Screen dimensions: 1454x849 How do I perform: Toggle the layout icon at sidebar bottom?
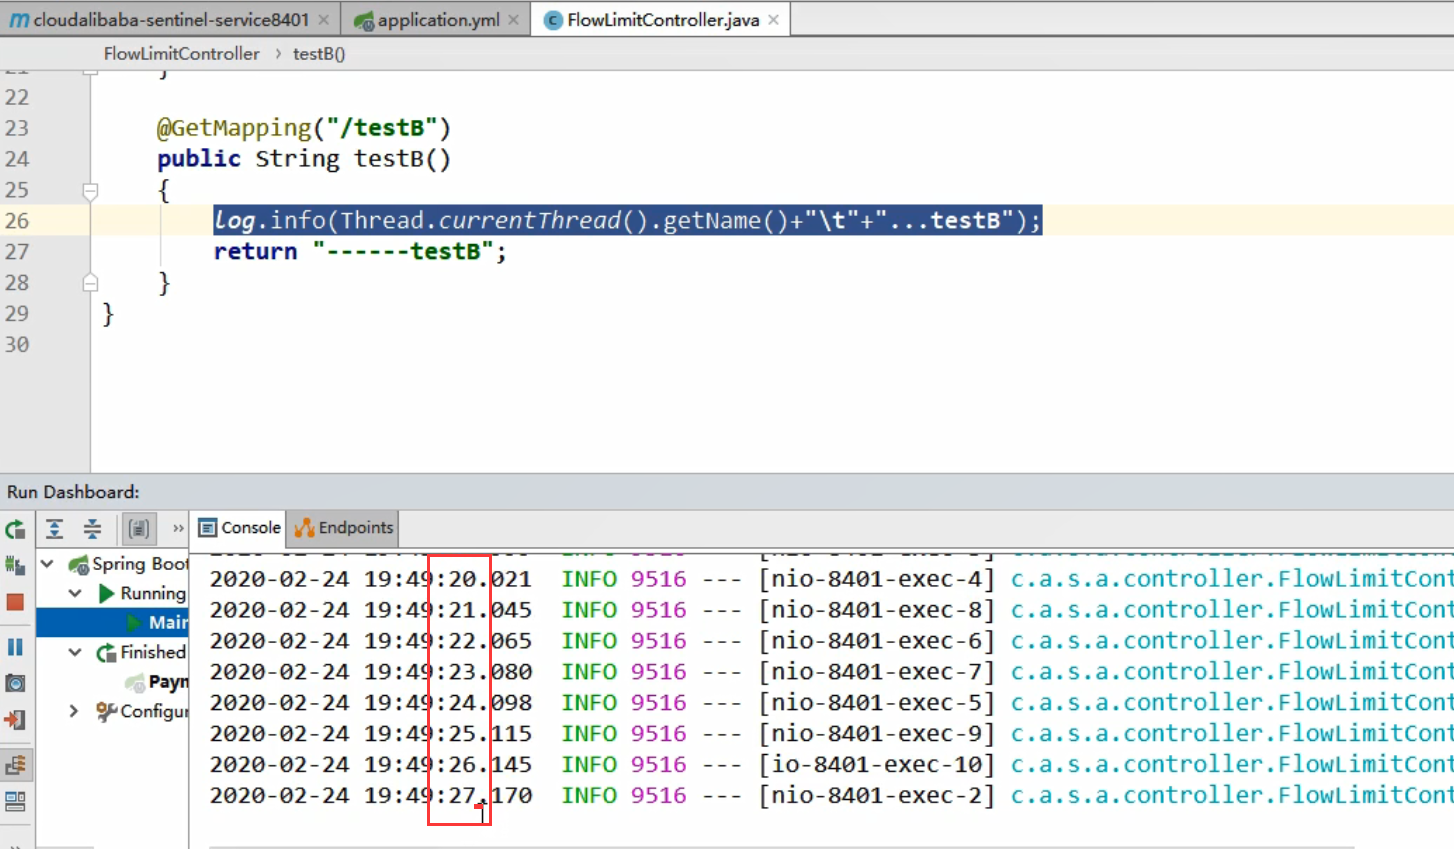[x=15, y=802]
